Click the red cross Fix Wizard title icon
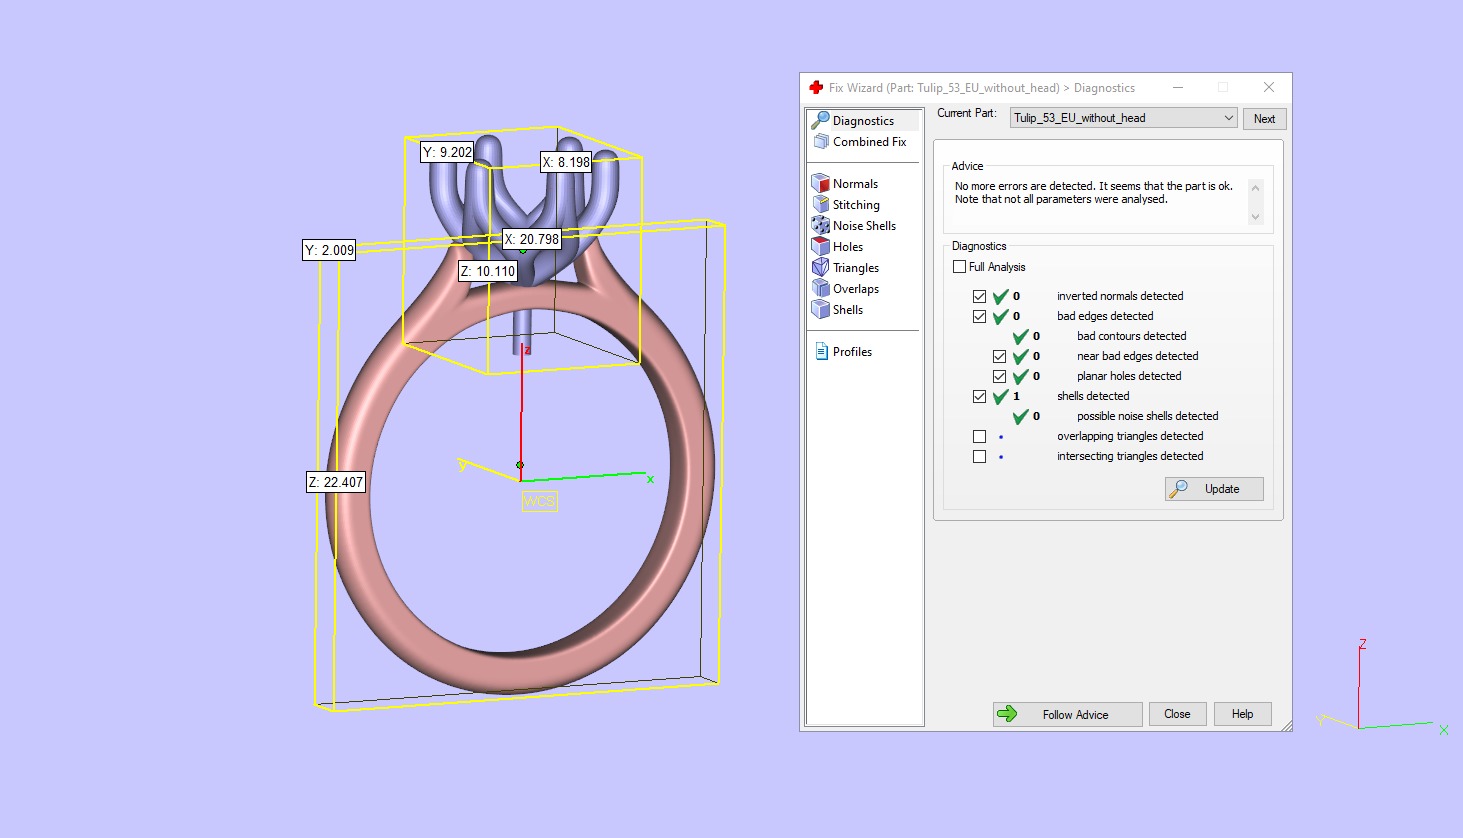Viewport: 1463px width, 838px height. tap(816, 88)
